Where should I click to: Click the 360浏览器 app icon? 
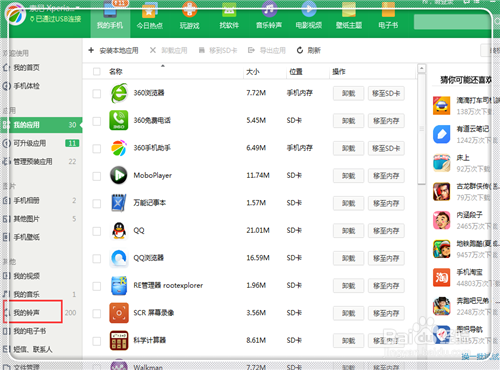[x=119, y=93]
